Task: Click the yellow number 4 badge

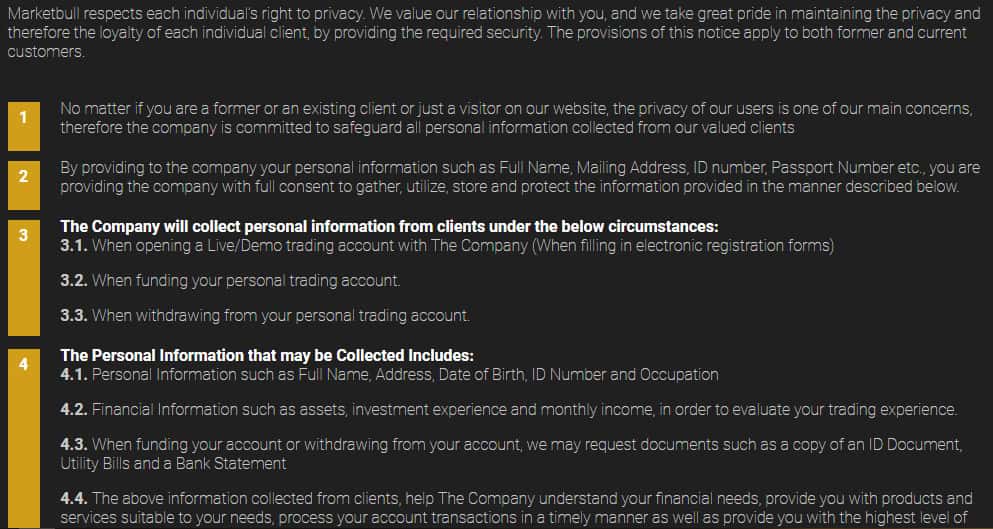Action: (24, 365)
